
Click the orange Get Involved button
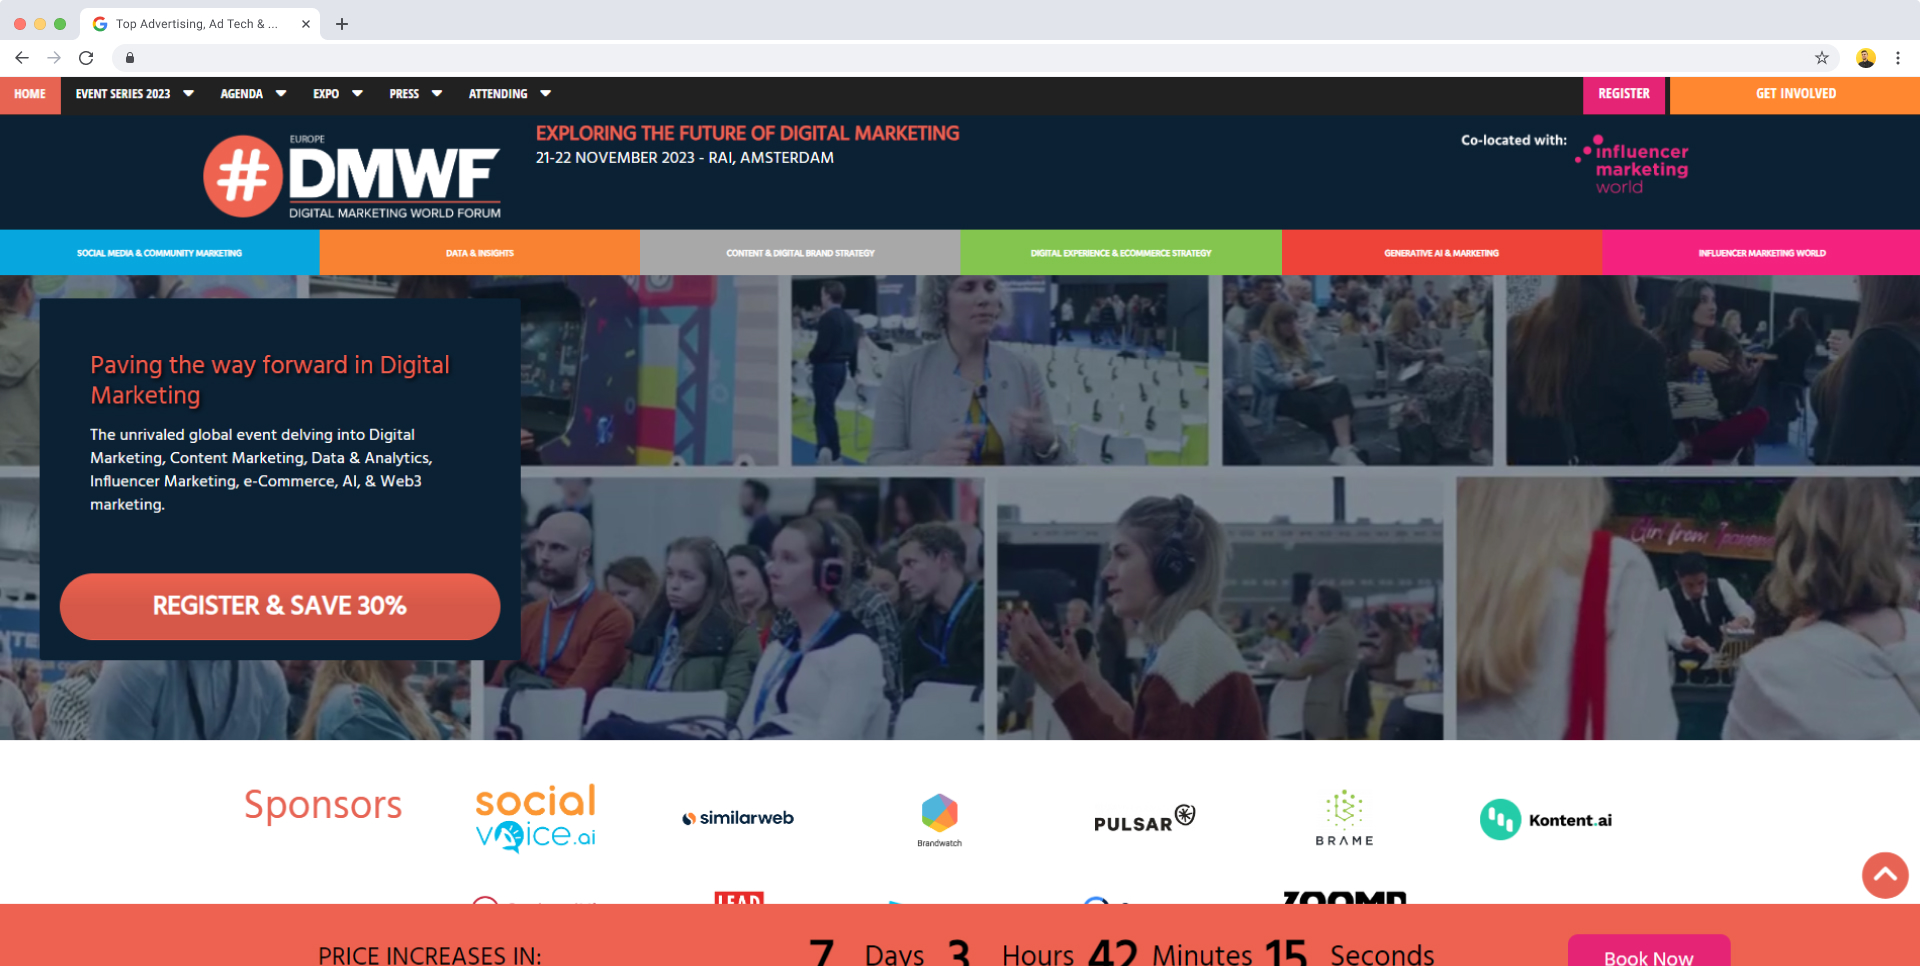click(1795, 94)
